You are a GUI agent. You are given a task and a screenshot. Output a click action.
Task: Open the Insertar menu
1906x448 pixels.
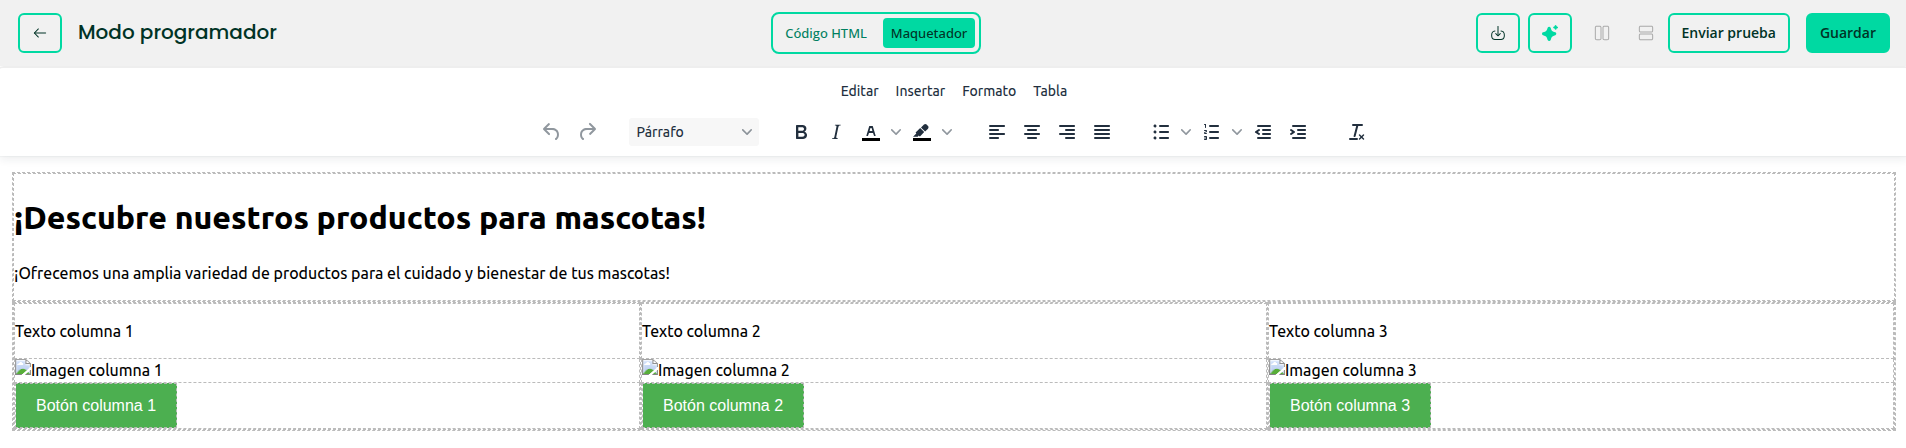tap(919, 91)
